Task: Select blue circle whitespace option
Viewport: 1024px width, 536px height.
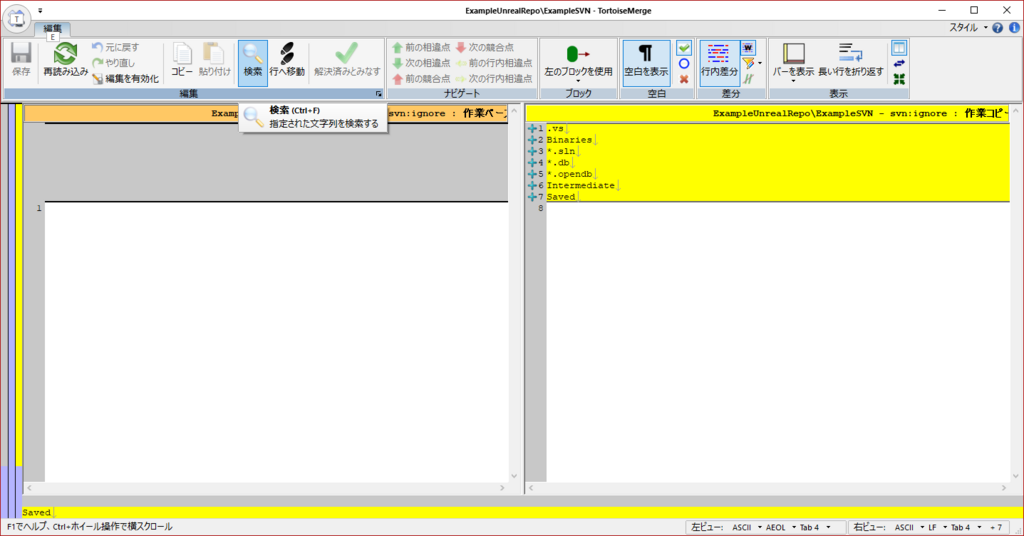Action: pyautogui.click(x=684, y=63)
